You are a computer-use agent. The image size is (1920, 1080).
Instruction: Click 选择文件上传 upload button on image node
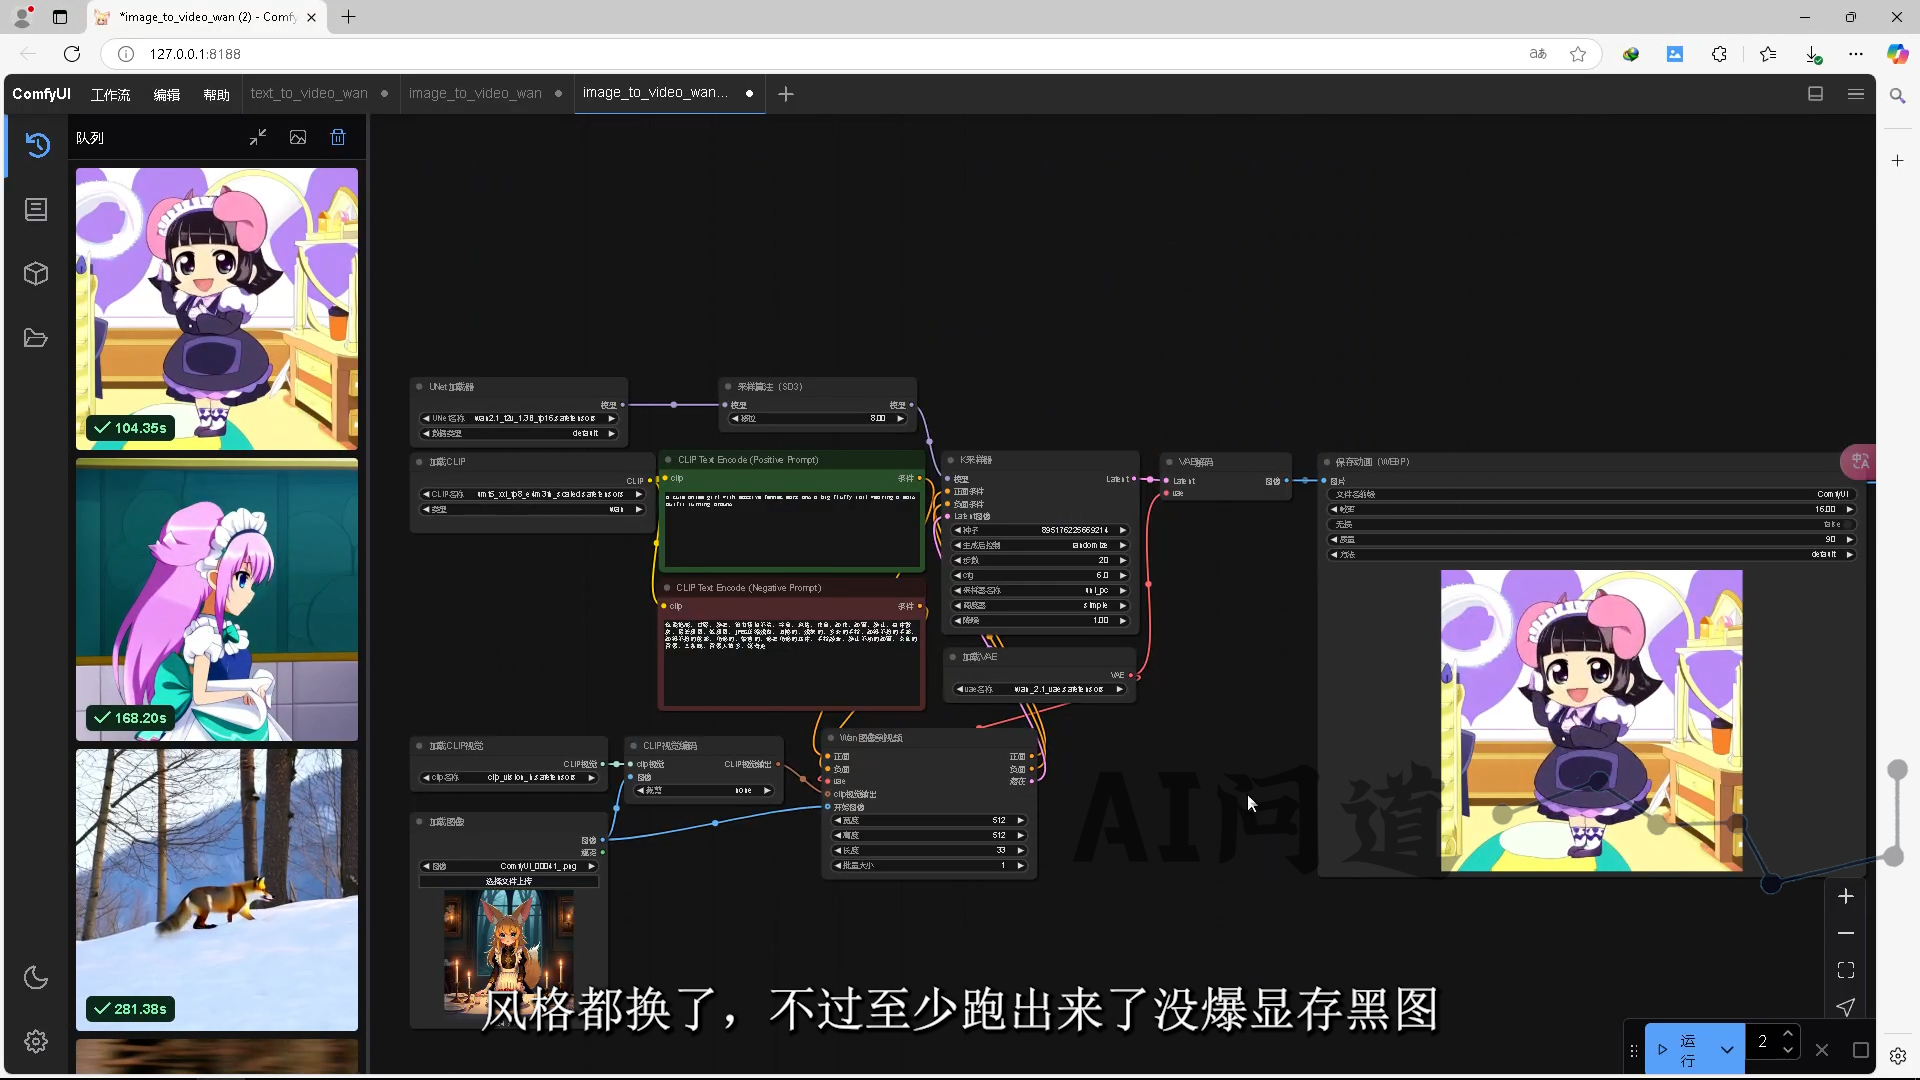coord(508,881)
